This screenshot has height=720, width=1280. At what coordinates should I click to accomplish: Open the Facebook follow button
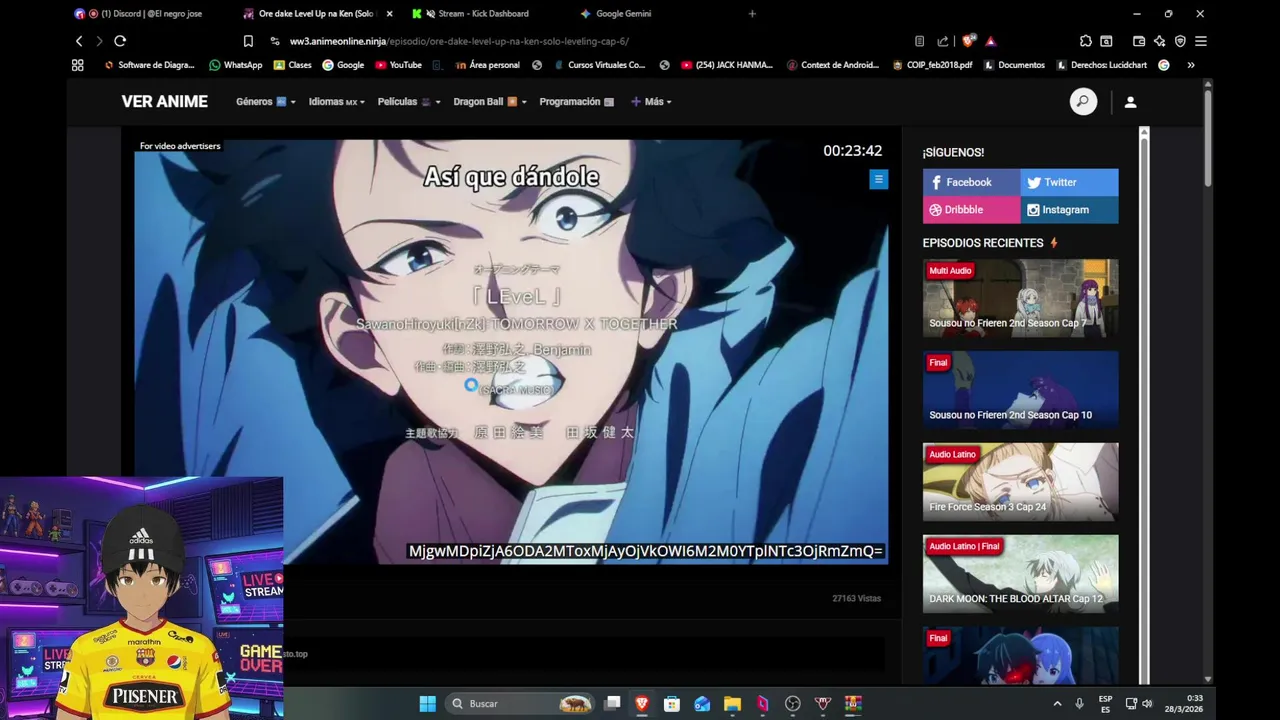click(x=971, y=182)
